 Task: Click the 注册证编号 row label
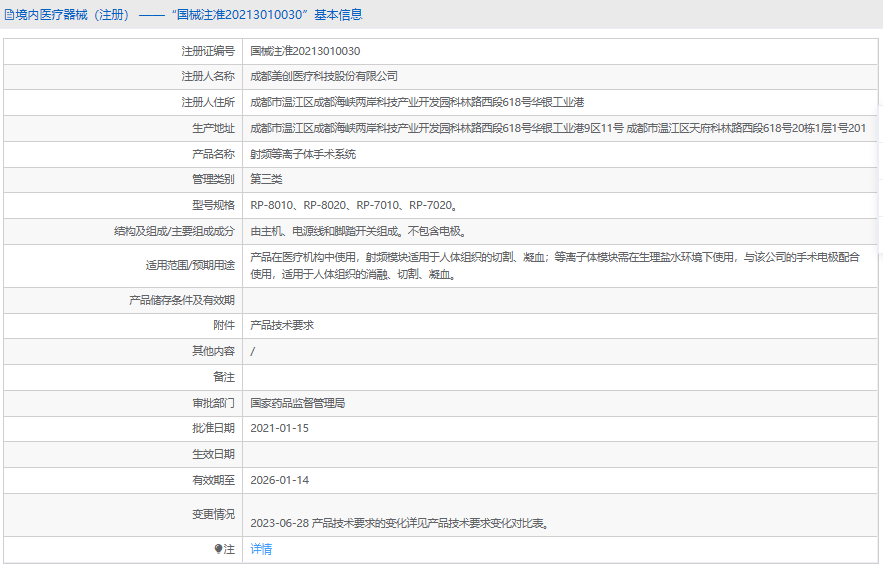tap(208, 50)
